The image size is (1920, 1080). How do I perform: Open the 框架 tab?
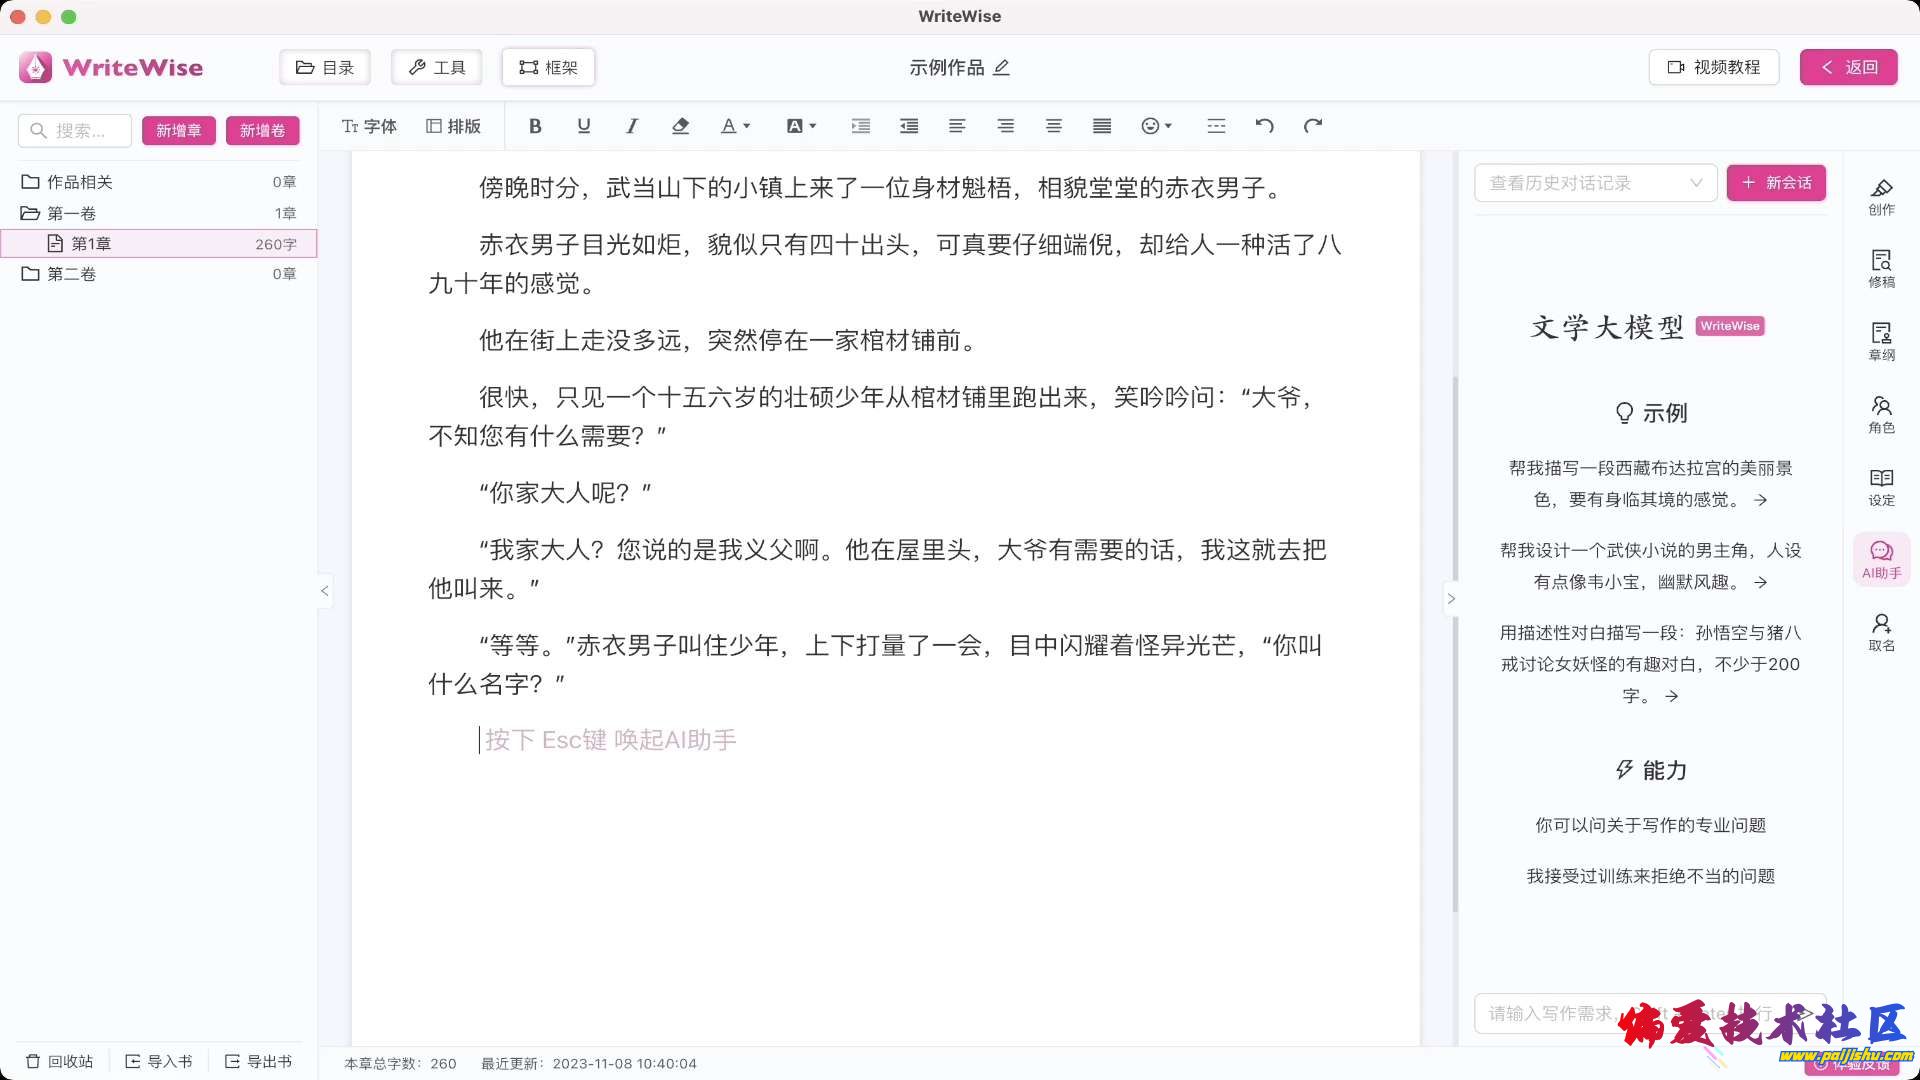(548, 67)
